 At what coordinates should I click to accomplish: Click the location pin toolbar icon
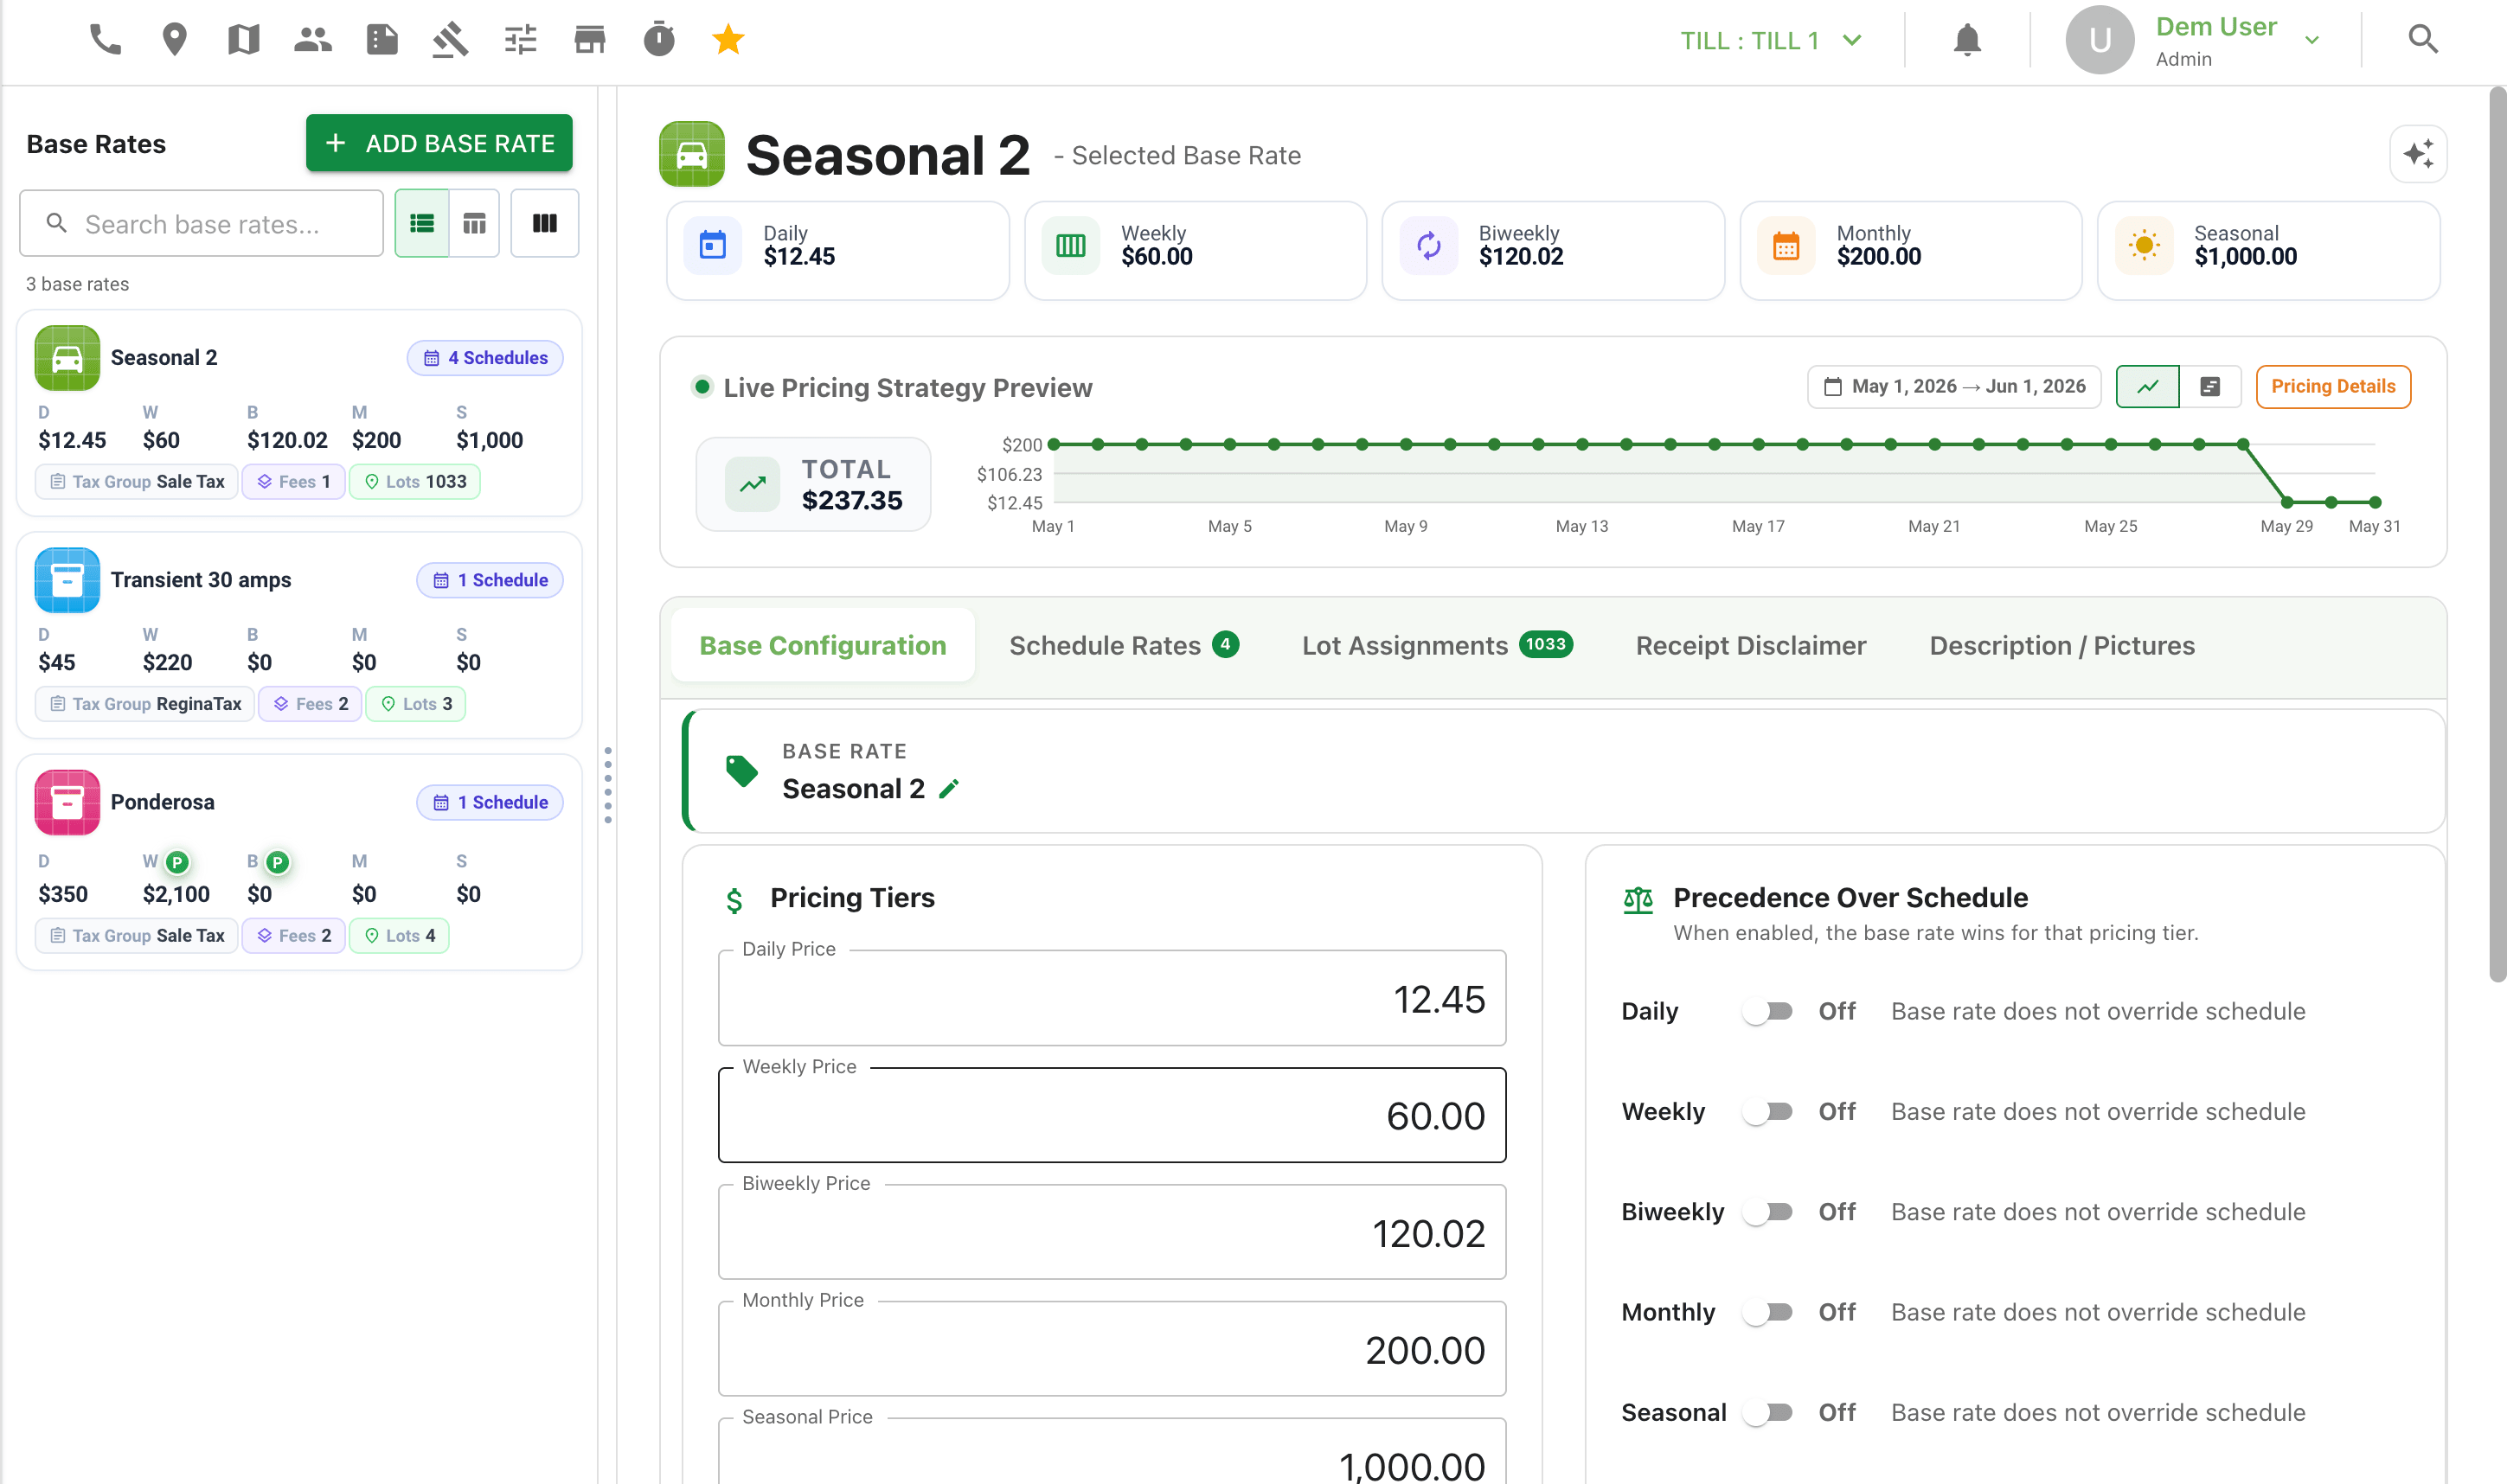coord(174,40)
